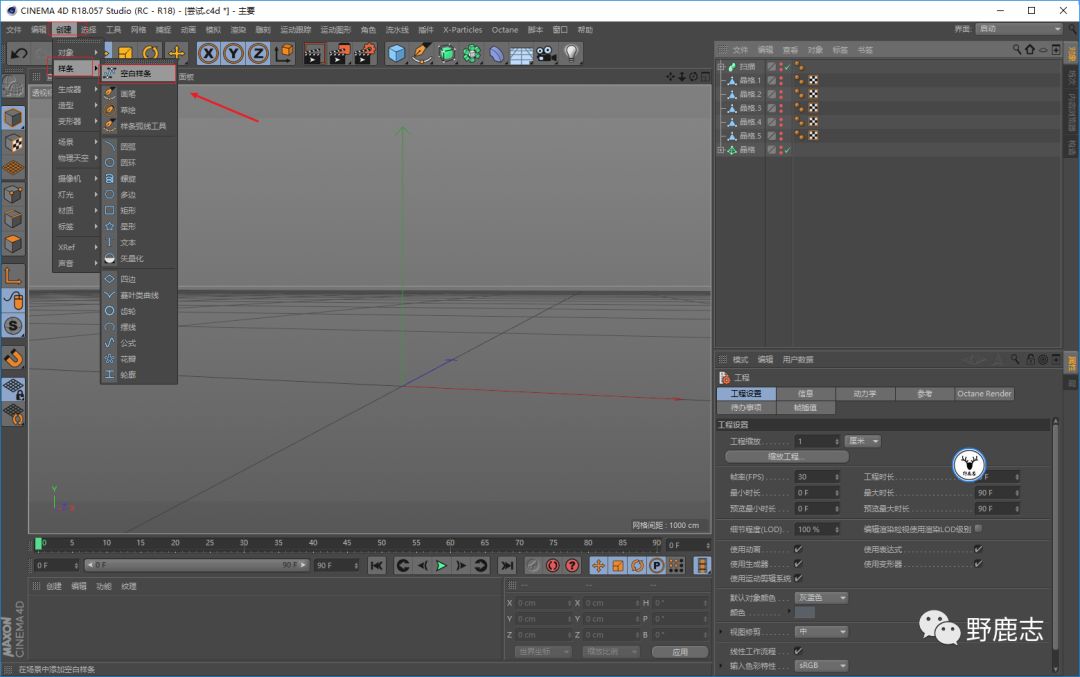
Task: Toggle 线性工作流程 checkbox
Action: (798, 650)
